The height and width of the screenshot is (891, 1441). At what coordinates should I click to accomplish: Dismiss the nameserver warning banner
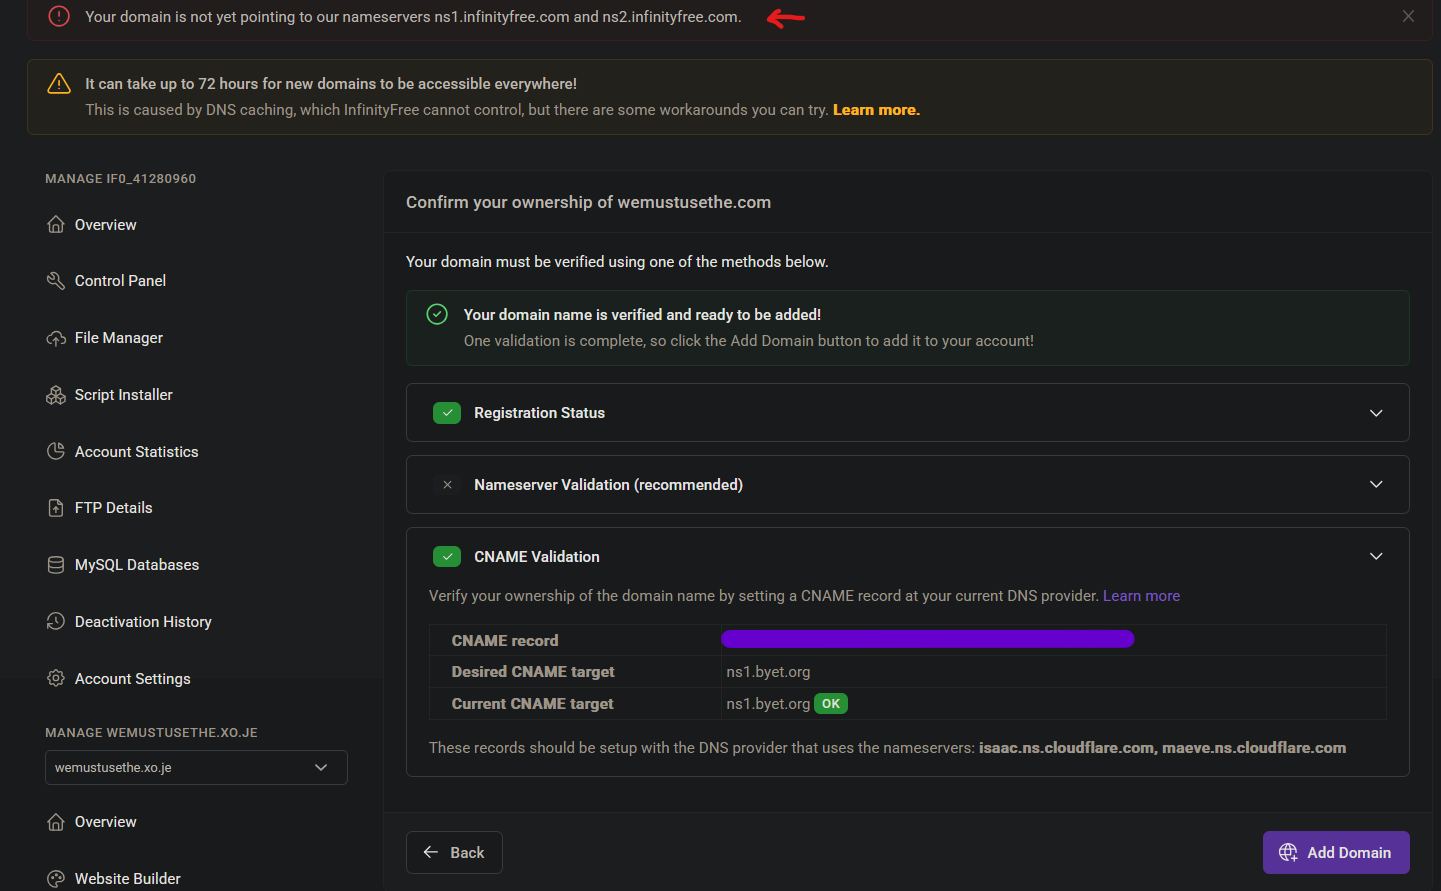pyautogui.click(x=1408, y=16)
